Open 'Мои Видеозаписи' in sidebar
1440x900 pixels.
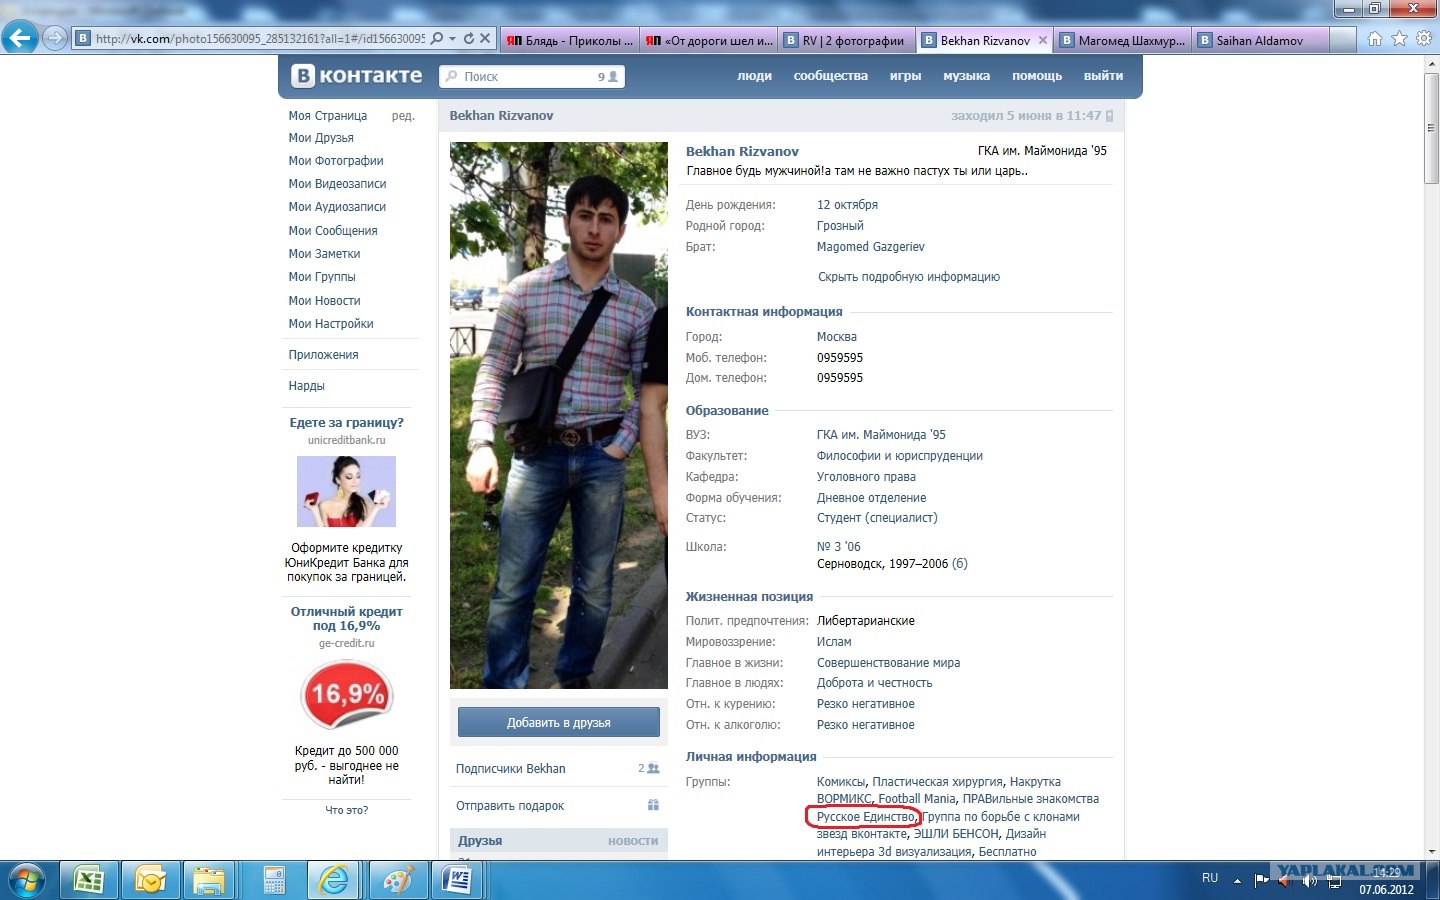[x=337, y=184]
